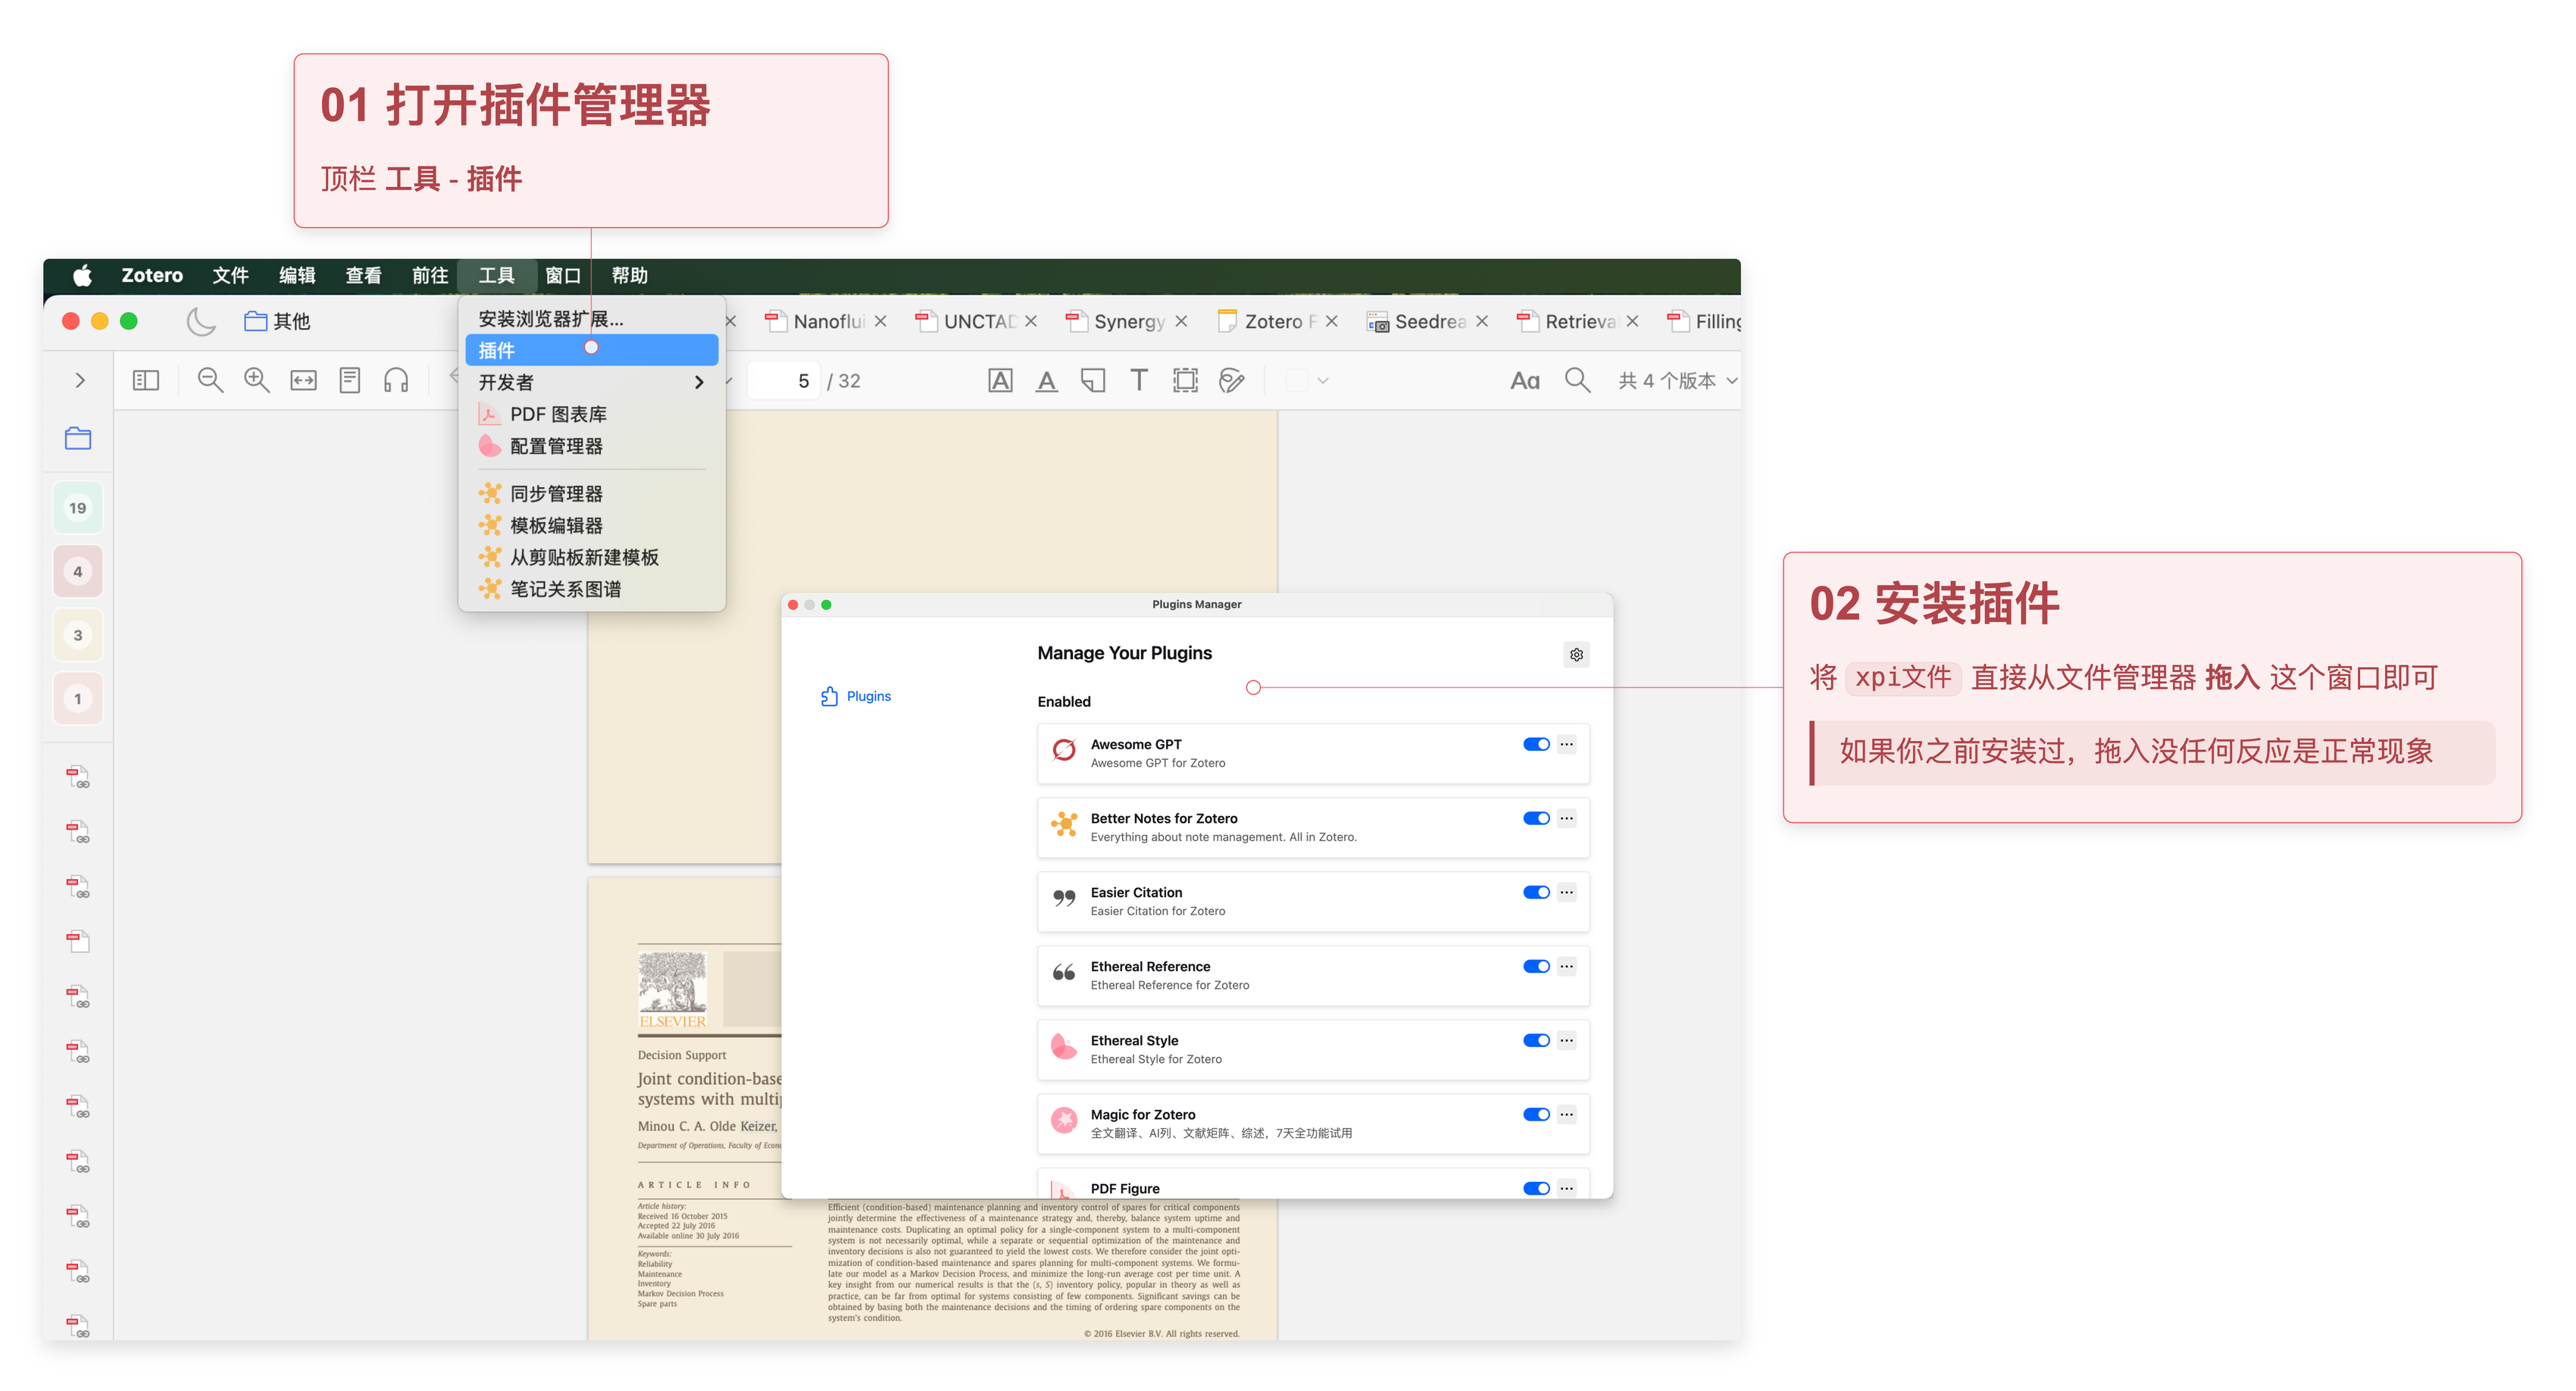Open the Aa appearance settings
The image size is (2576, 1391).
(1525, 380)
